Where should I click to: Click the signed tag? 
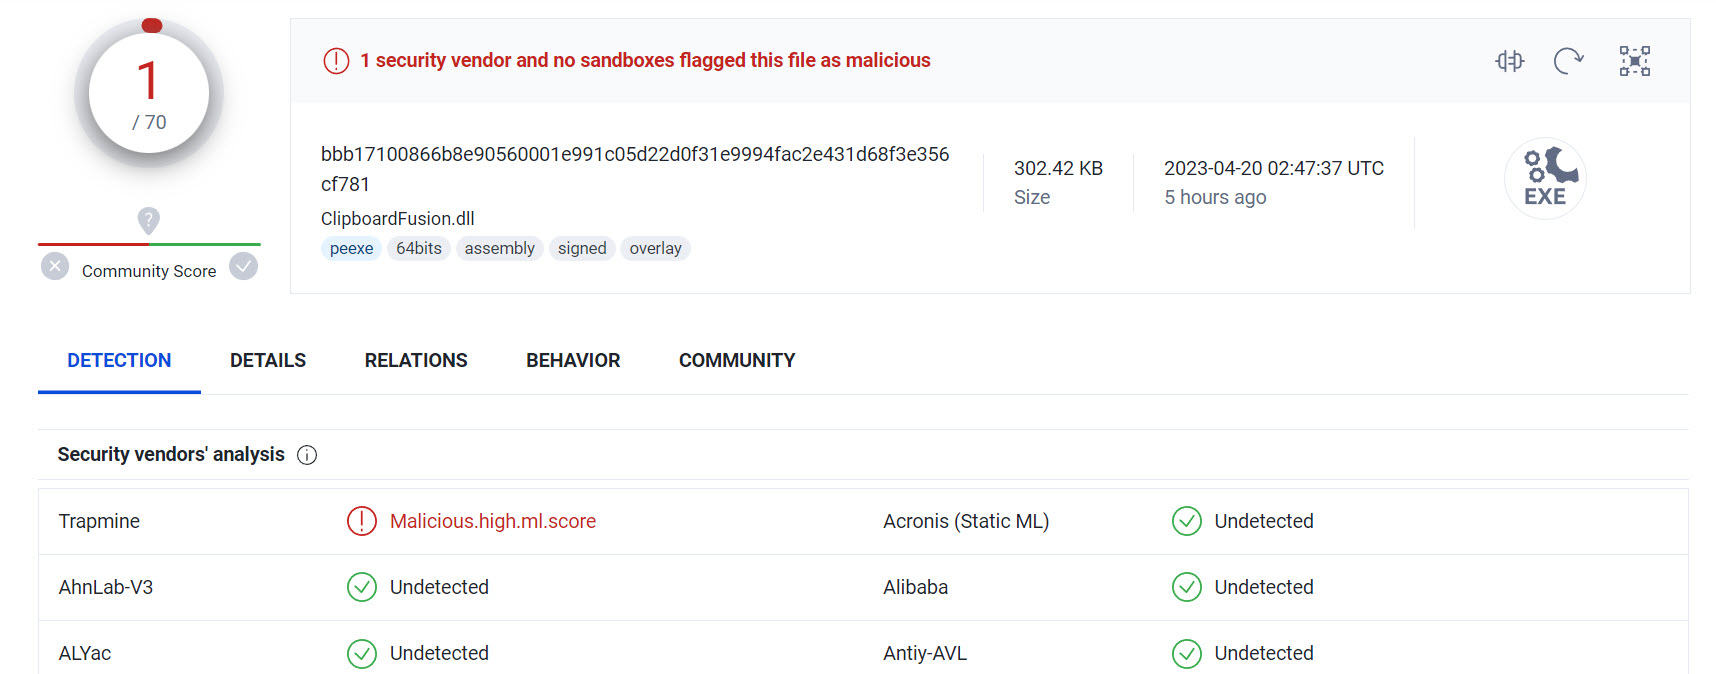(x=582, y=248)
